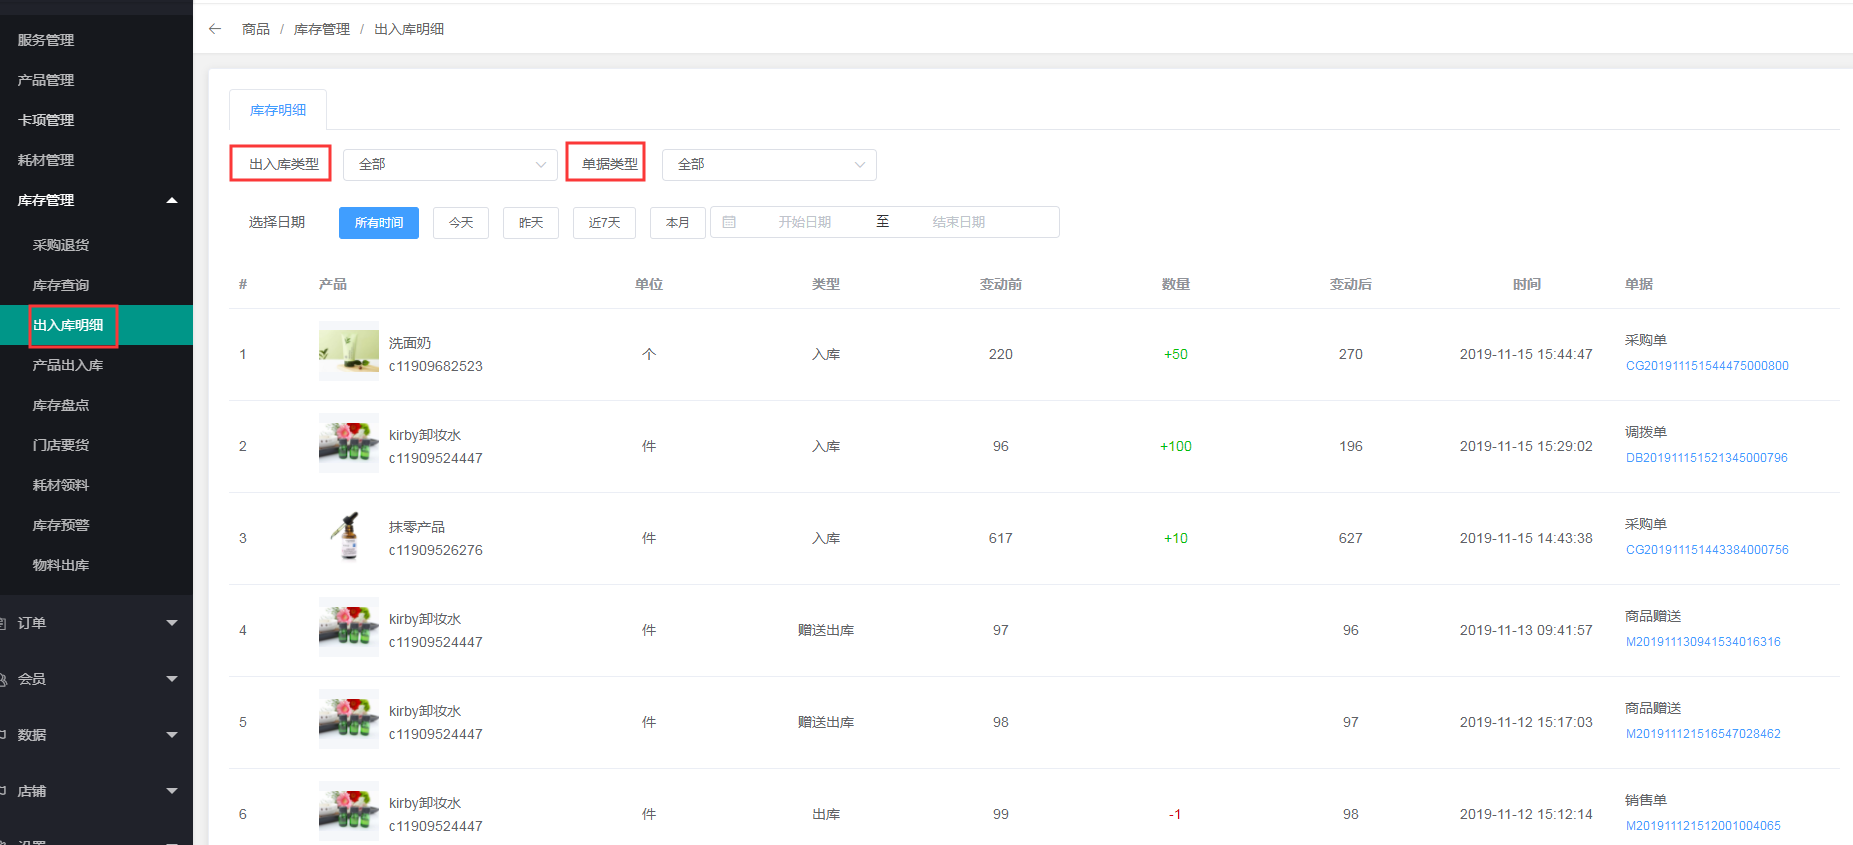The width and height of the screenshot is (1853, 845).
Task: Click the kirby卸妆水 thumbnail in row 5
Action: coord(349,719)
